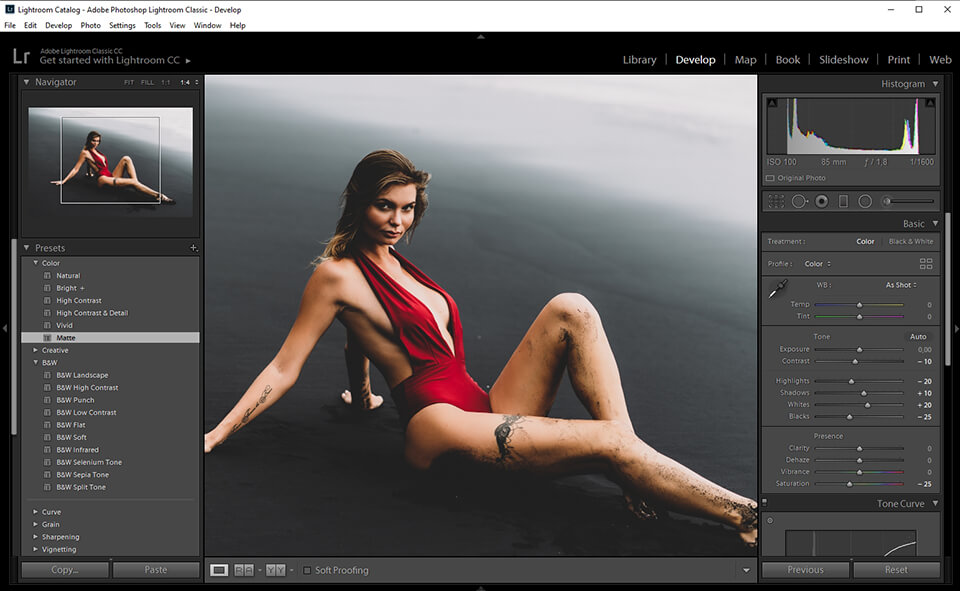Select the Spot Removal tool
This screenshot has height=591, width=960.
tap(799, 201)
